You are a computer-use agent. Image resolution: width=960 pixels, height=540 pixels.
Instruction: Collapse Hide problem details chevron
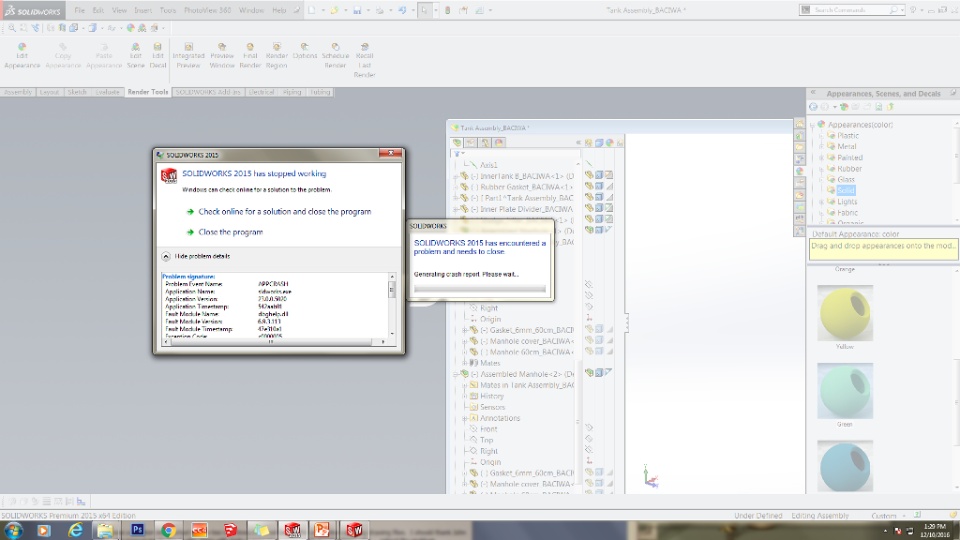[x=166, y=256]
